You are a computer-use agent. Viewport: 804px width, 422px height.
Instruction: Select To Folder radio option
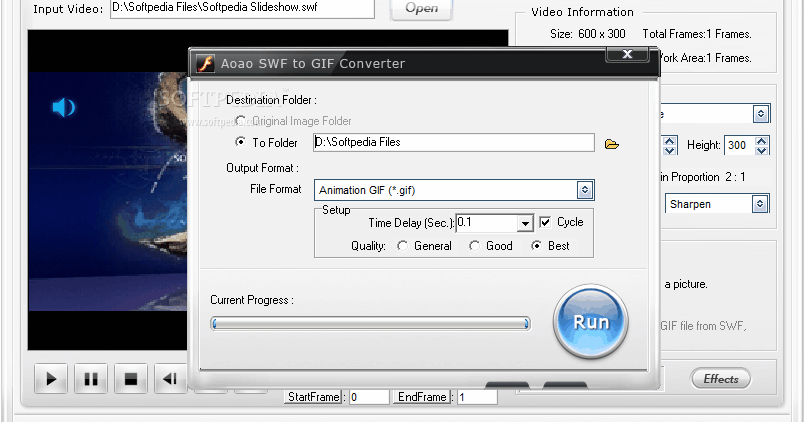point(240,142)
